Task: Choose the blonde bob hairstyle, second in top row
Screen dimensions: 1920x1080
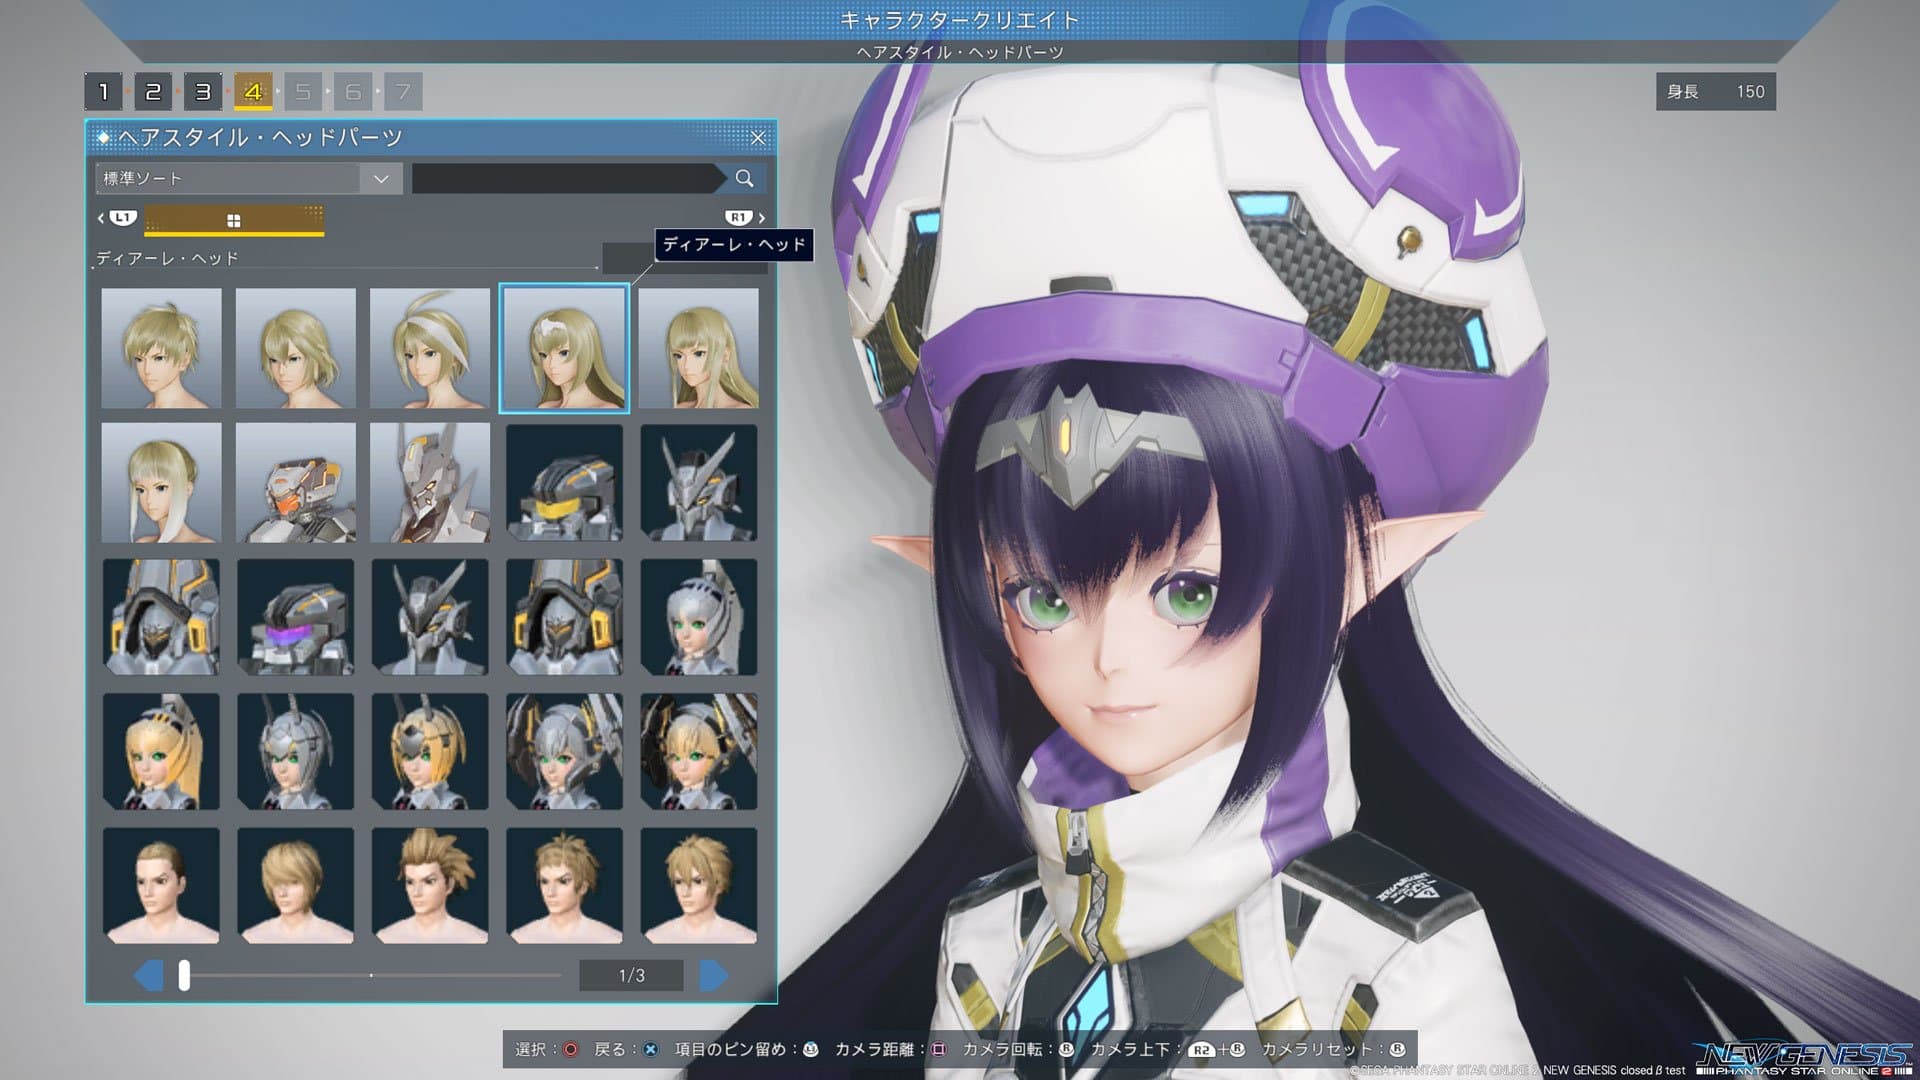Action: coord(296,348)
